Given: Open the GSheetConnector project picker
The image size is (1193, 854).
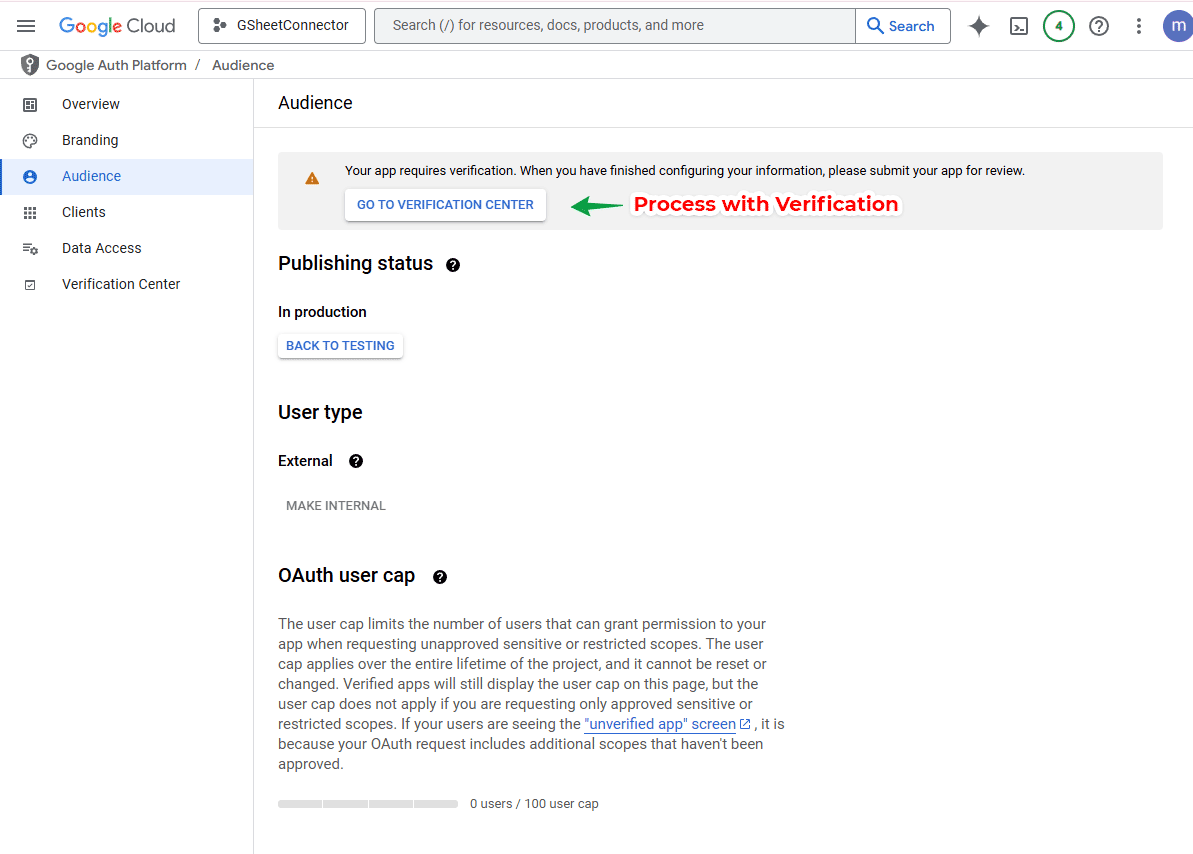Looking at the screenshot, I should (282, 26).
